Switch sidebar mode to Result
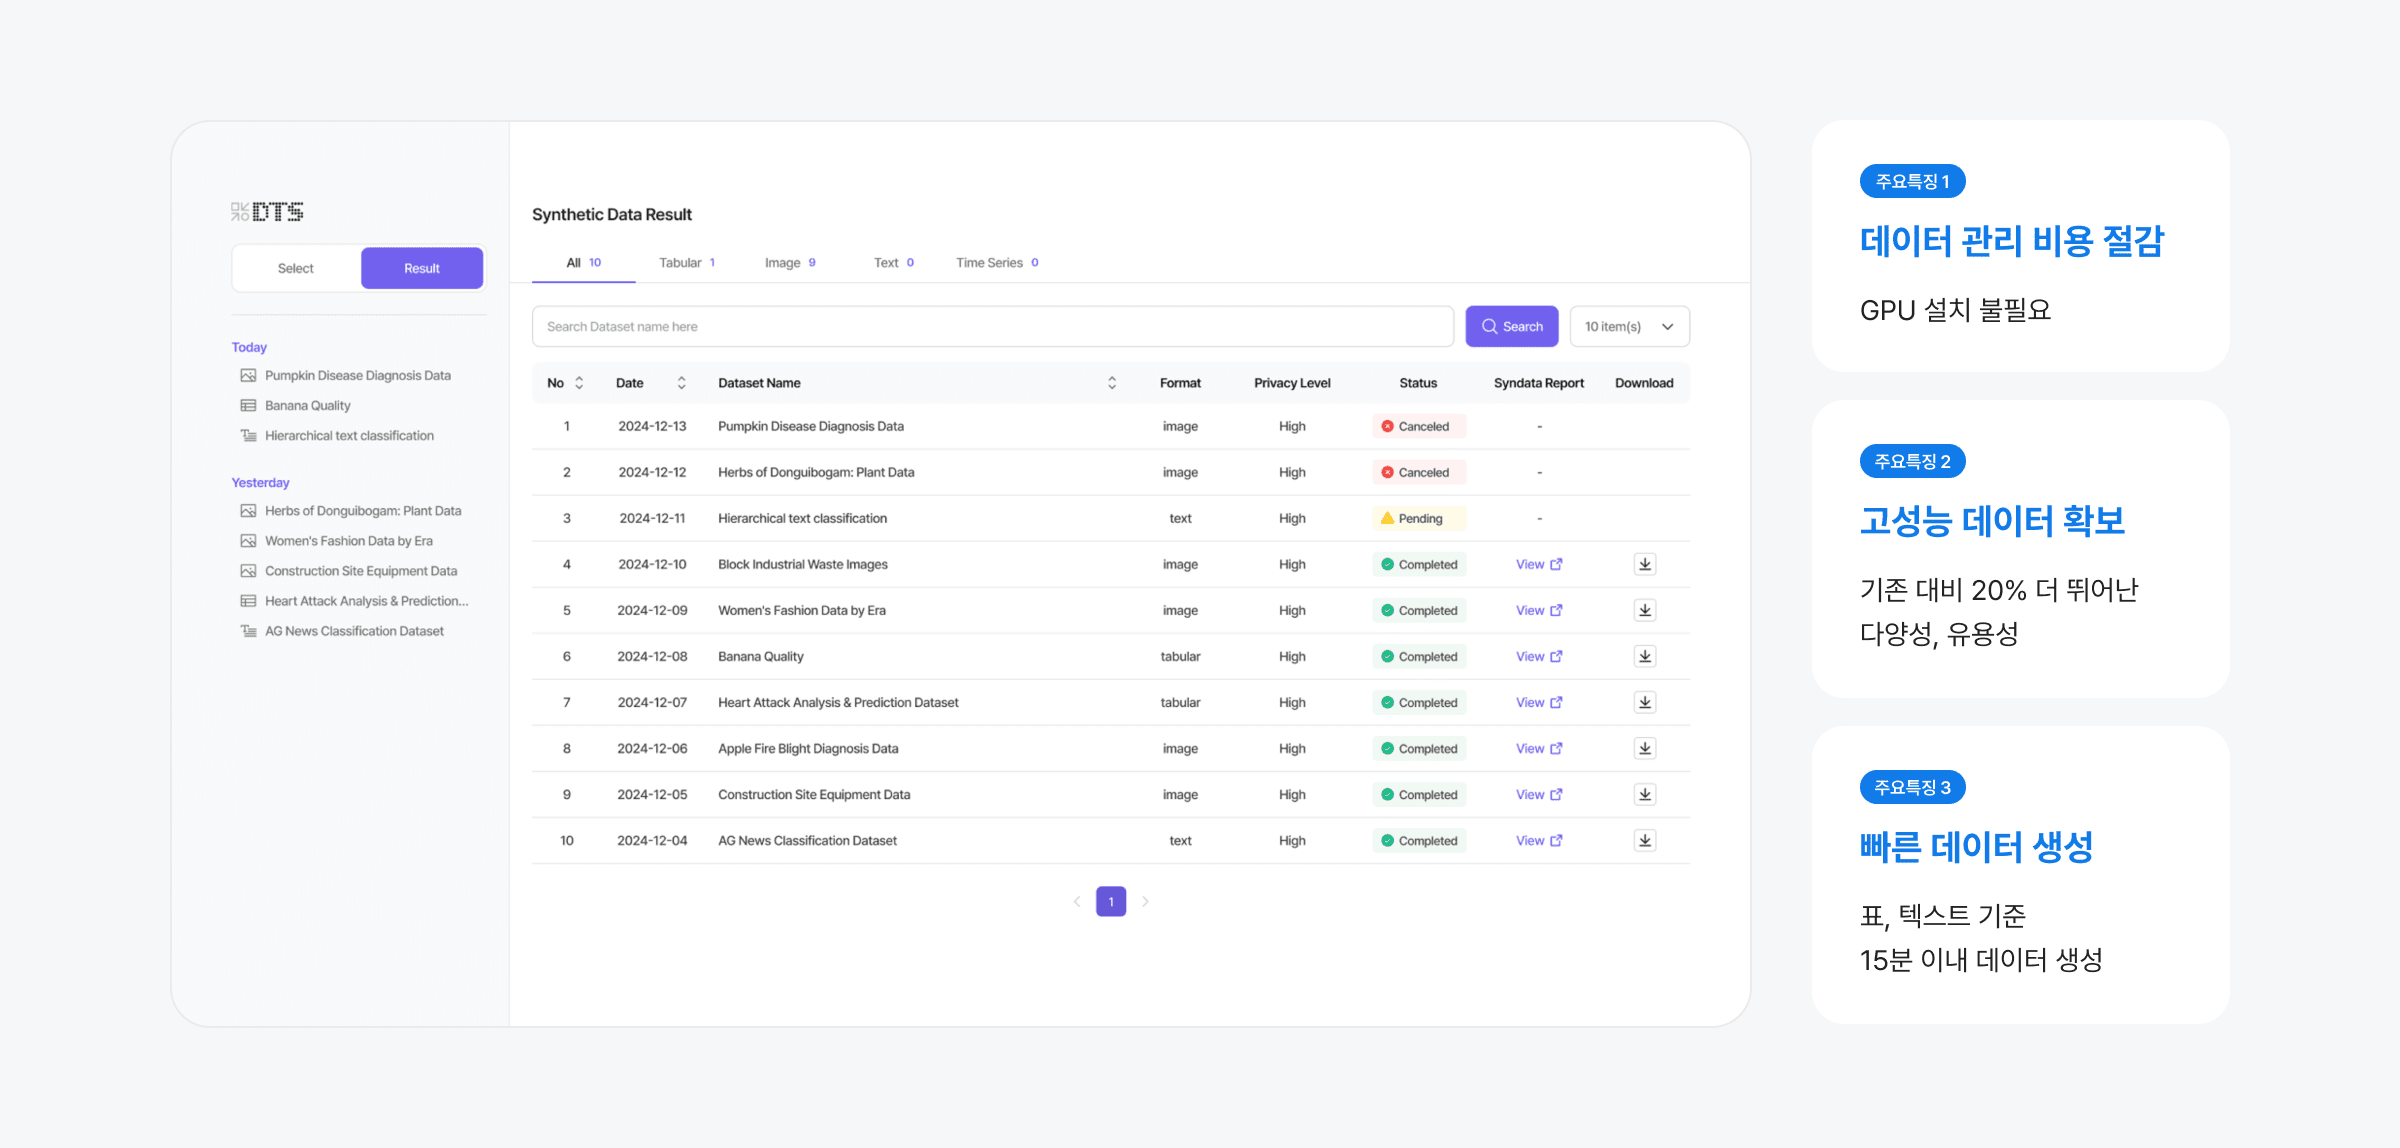This screenshot has height=1148, width=2400. [x=421, y=268]
